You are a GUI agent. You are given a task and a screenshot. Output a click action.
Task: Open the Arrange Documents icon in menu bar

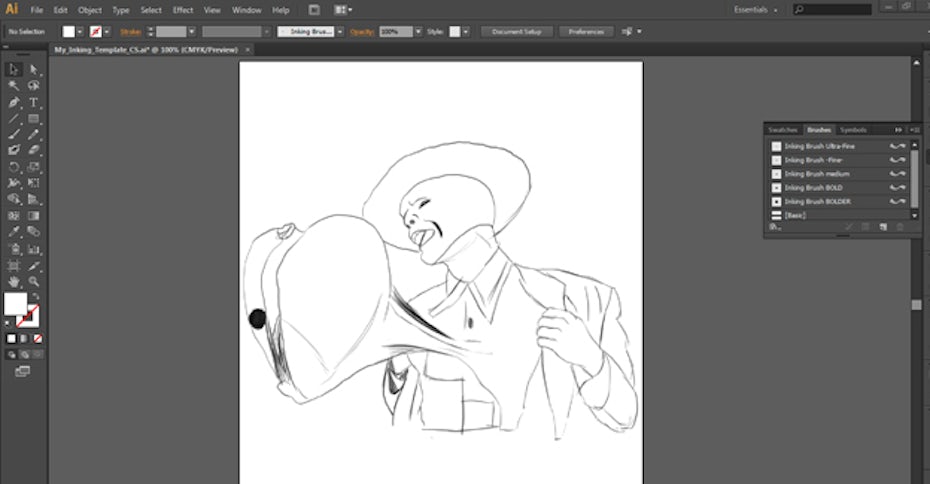(343, 10)
